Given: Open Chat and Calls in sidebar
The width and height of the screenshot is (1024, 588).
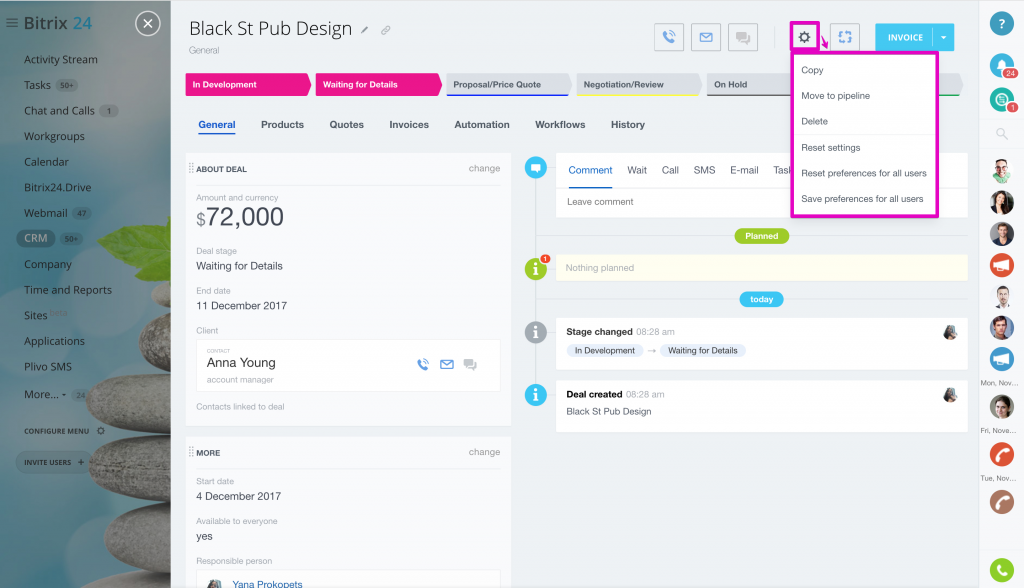Looking at the screenshot, I should click(x=59, y=110).
